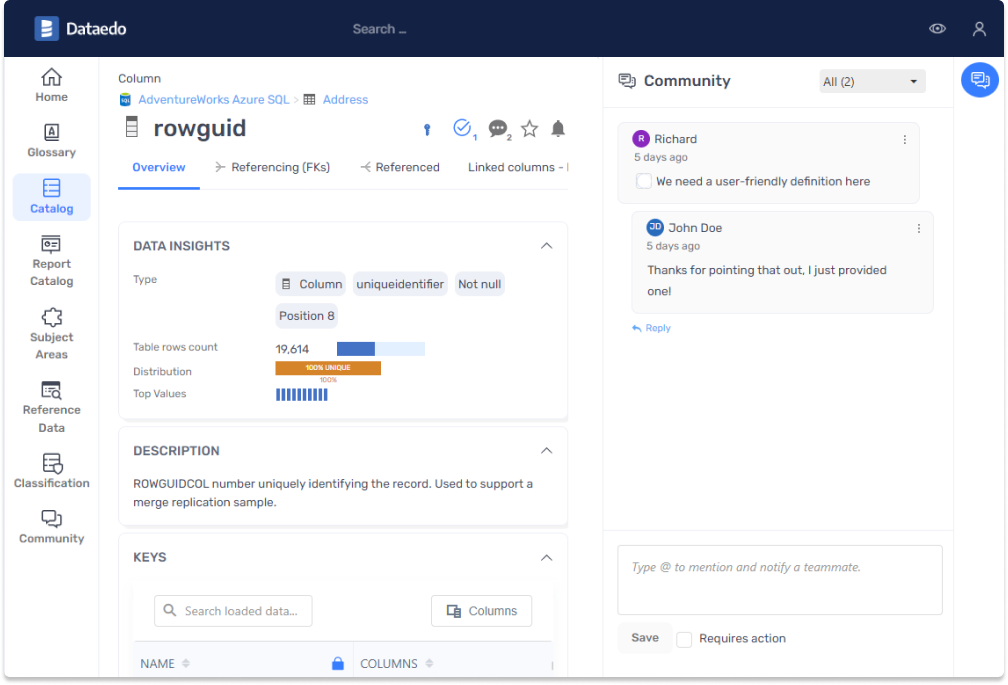Reply to John Doe's comment

pyautogui.click(x=651, y=328)
